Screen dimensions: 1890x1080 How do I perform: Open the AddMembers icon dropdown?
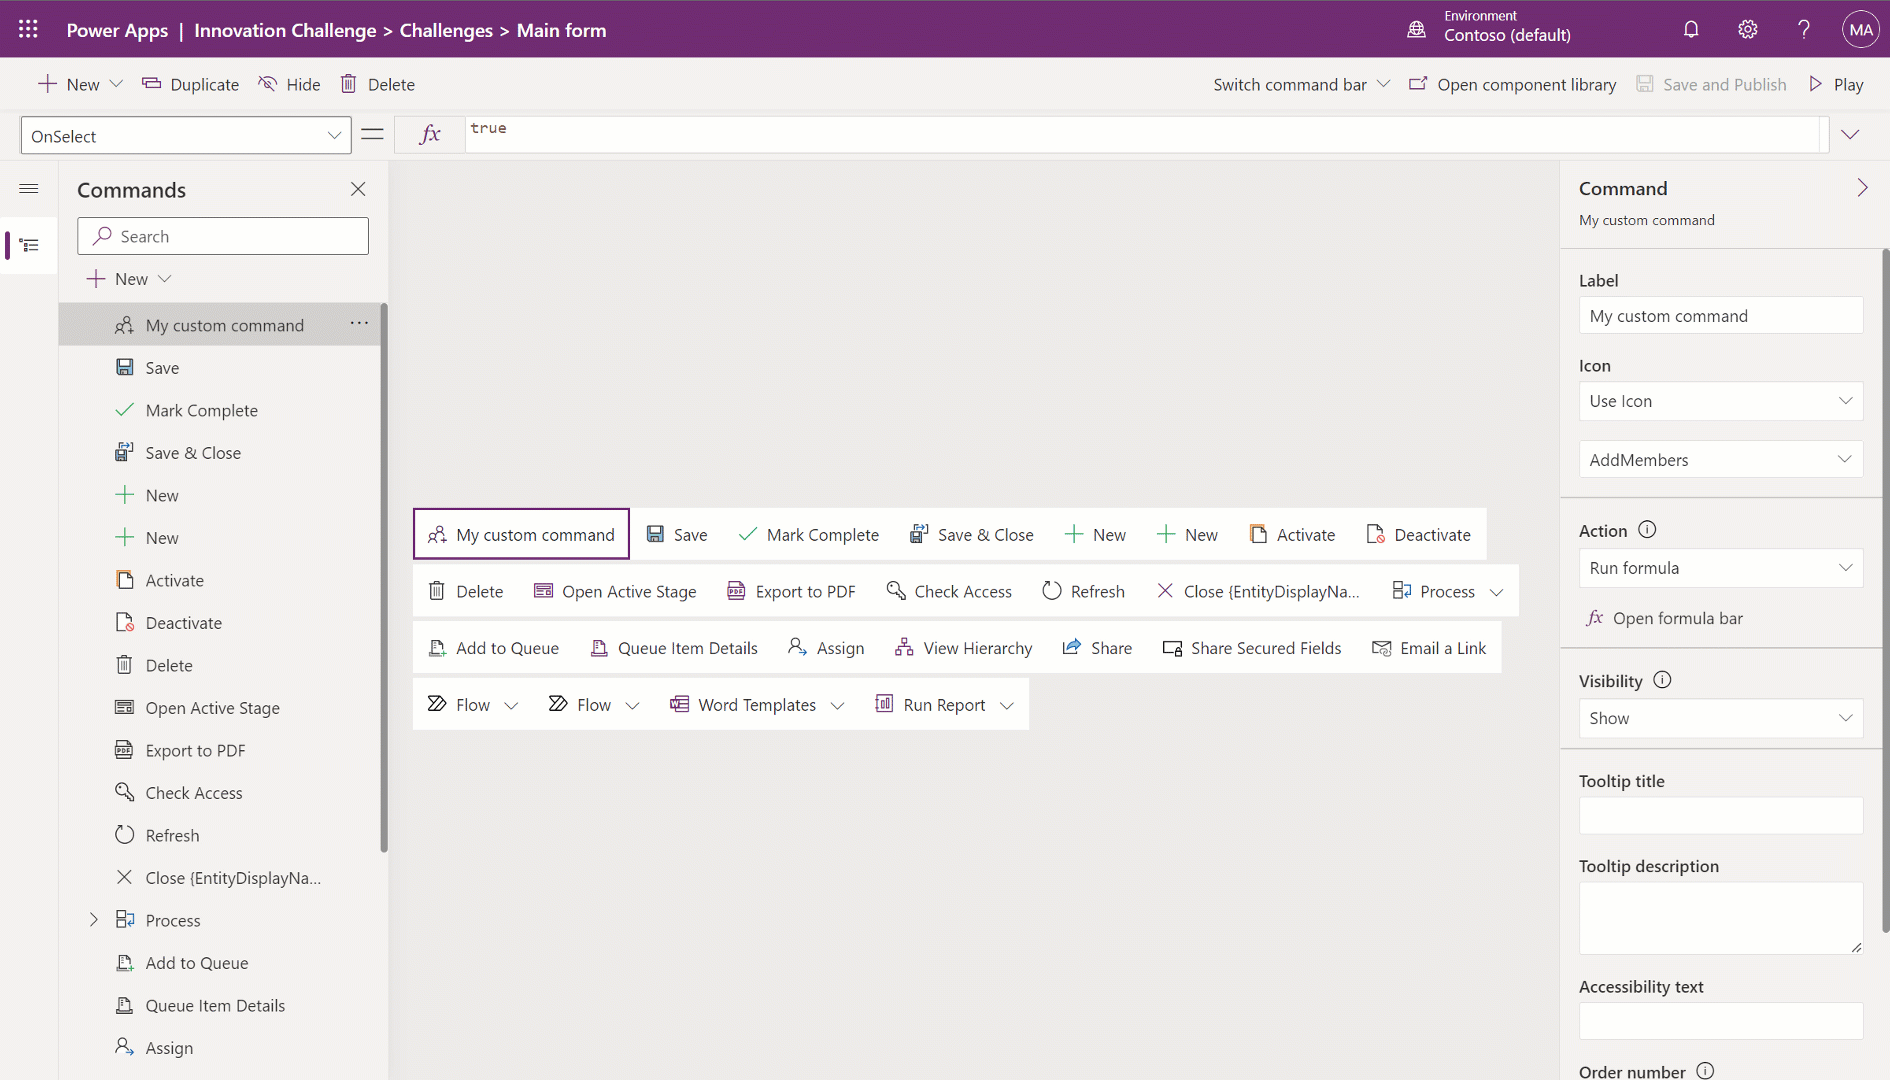point(1720,460)
